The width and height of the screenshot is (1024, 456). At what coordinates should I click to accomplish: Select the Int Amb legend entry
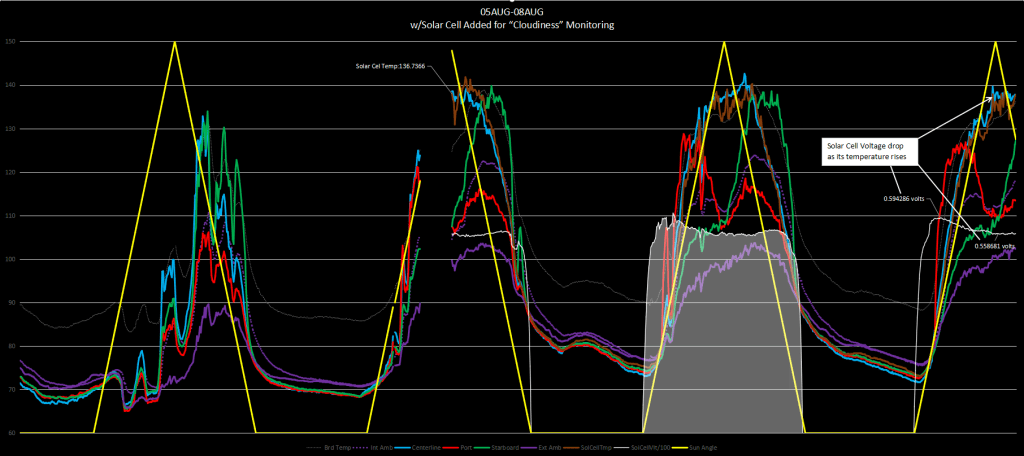[382, 447]
